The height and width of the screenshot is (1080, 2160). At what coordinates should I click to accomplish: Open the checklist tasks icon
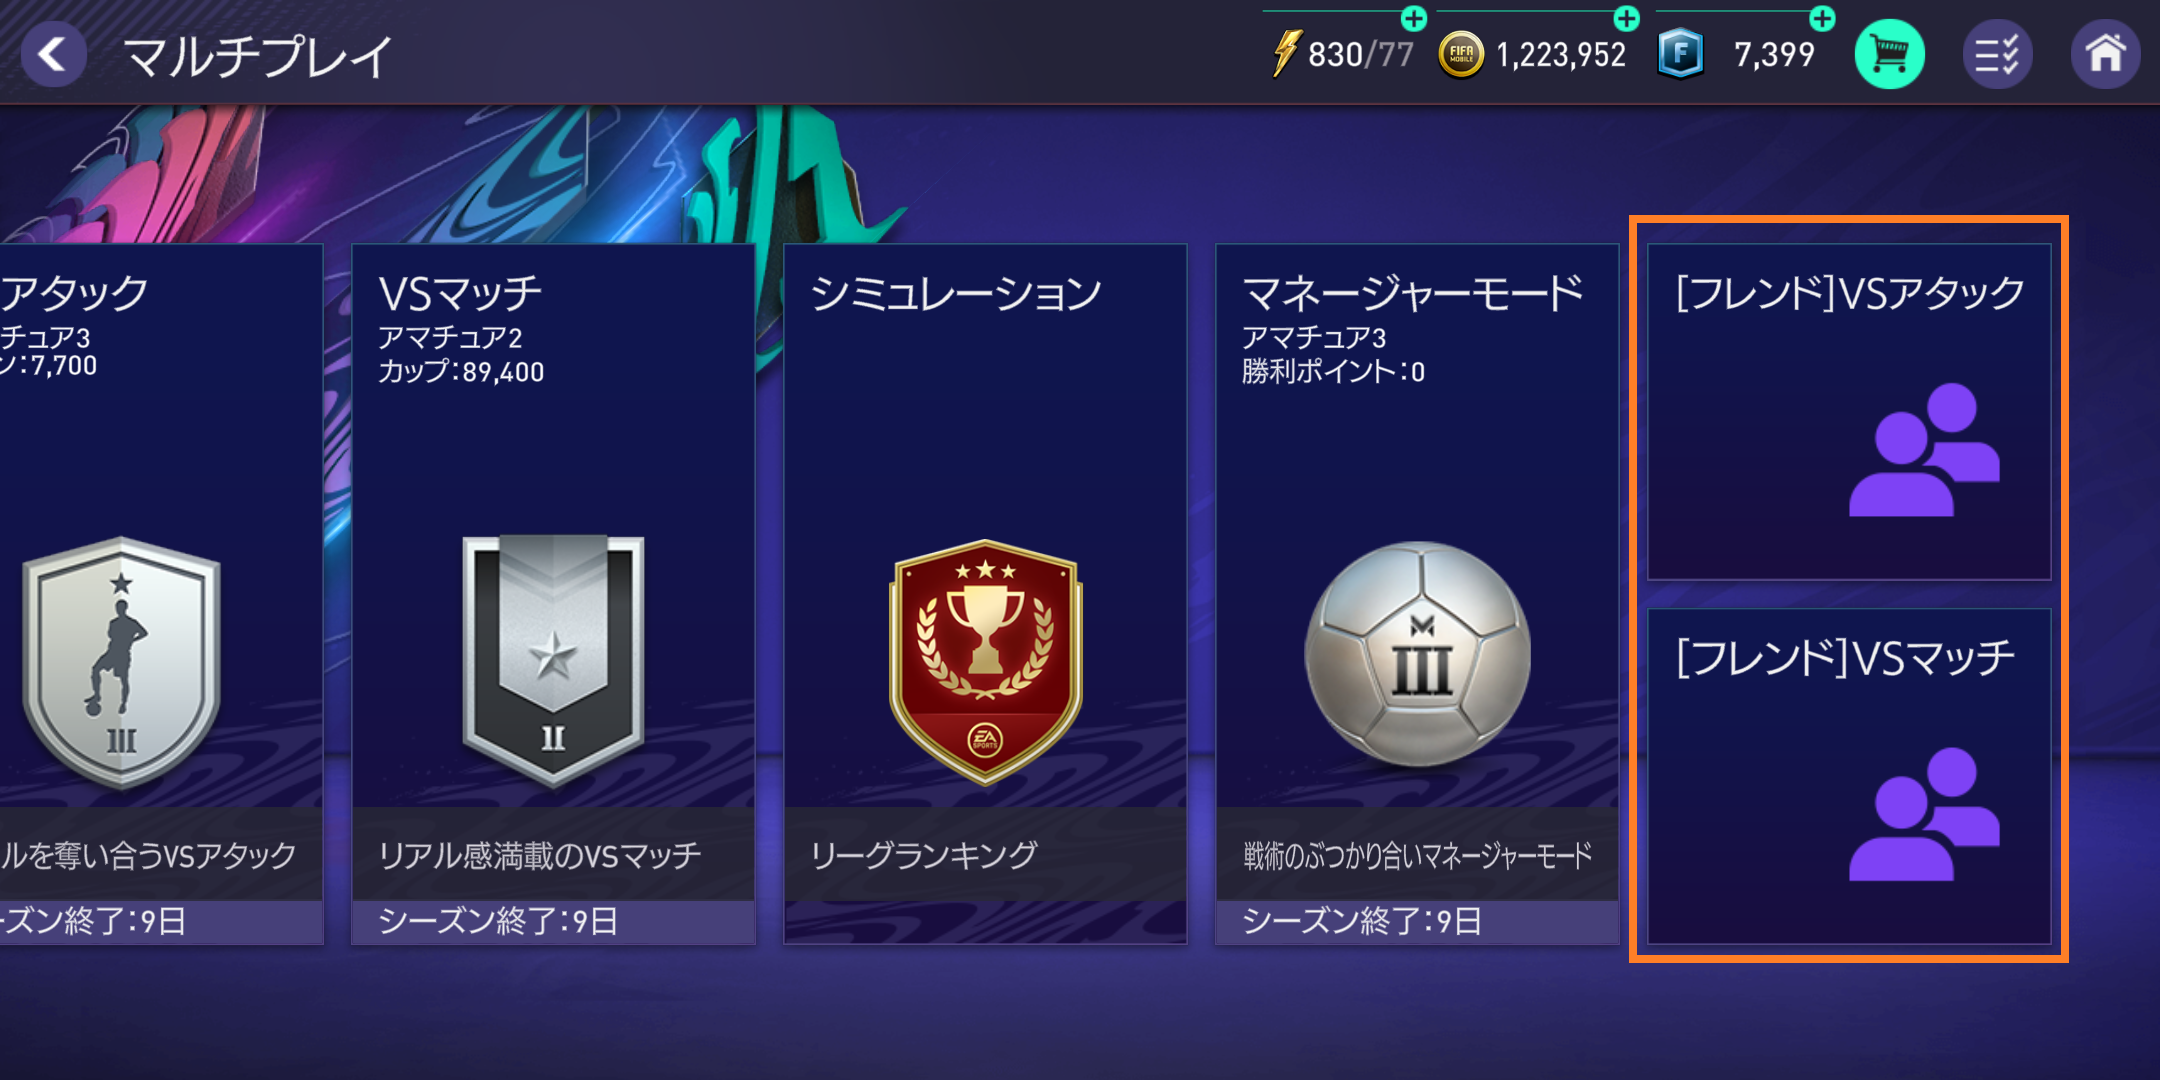click(1997, 54)
